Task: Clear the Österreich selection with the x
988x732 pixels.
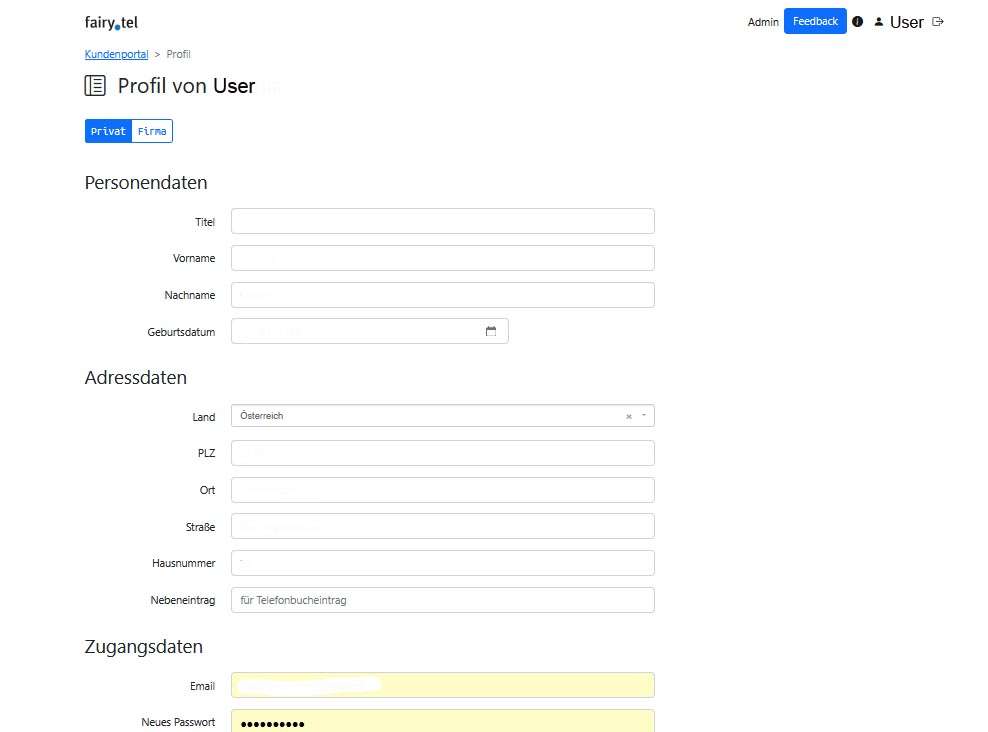Action: pyautogui.click(x=629, y=416)
